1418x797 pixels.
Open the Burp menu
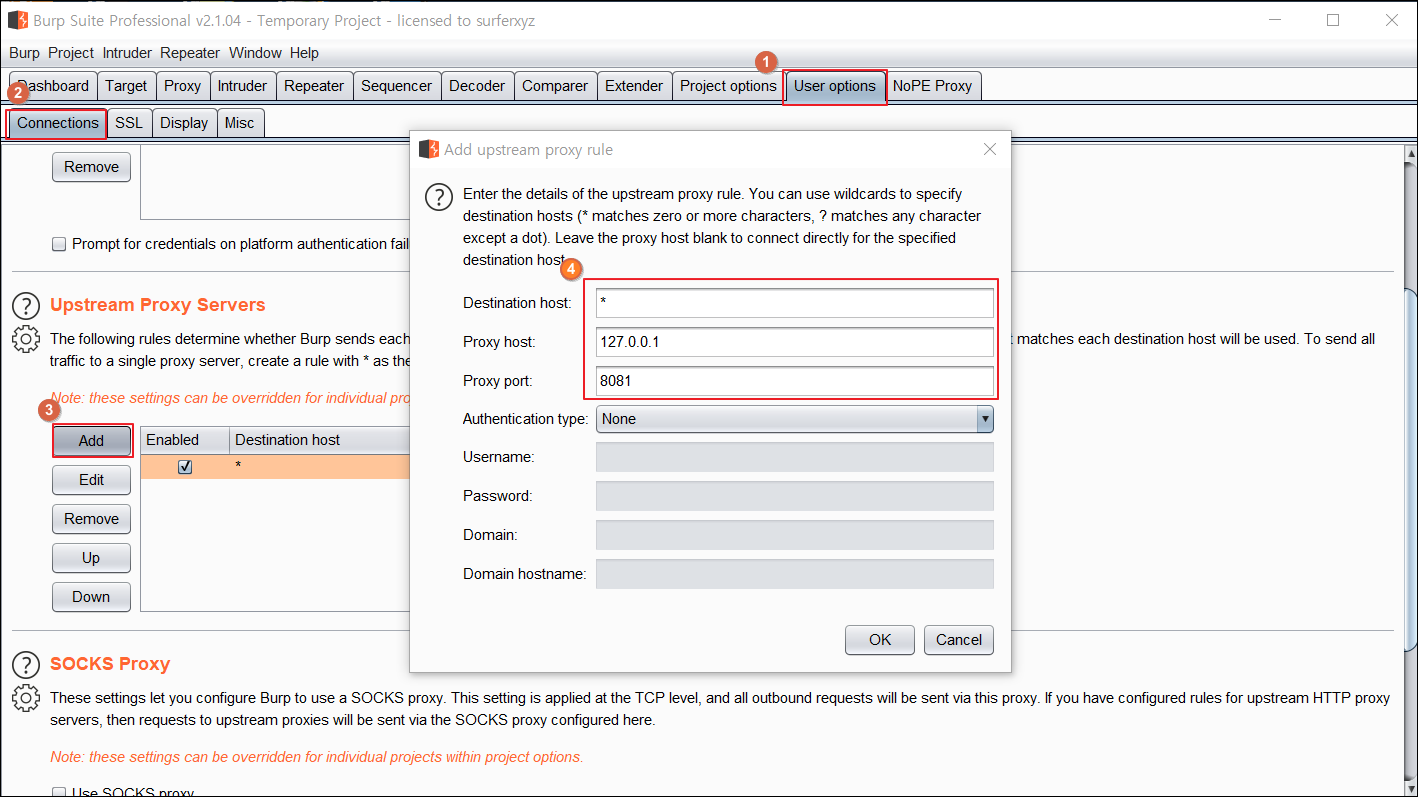pyautogui.click(x=24, y=53)
